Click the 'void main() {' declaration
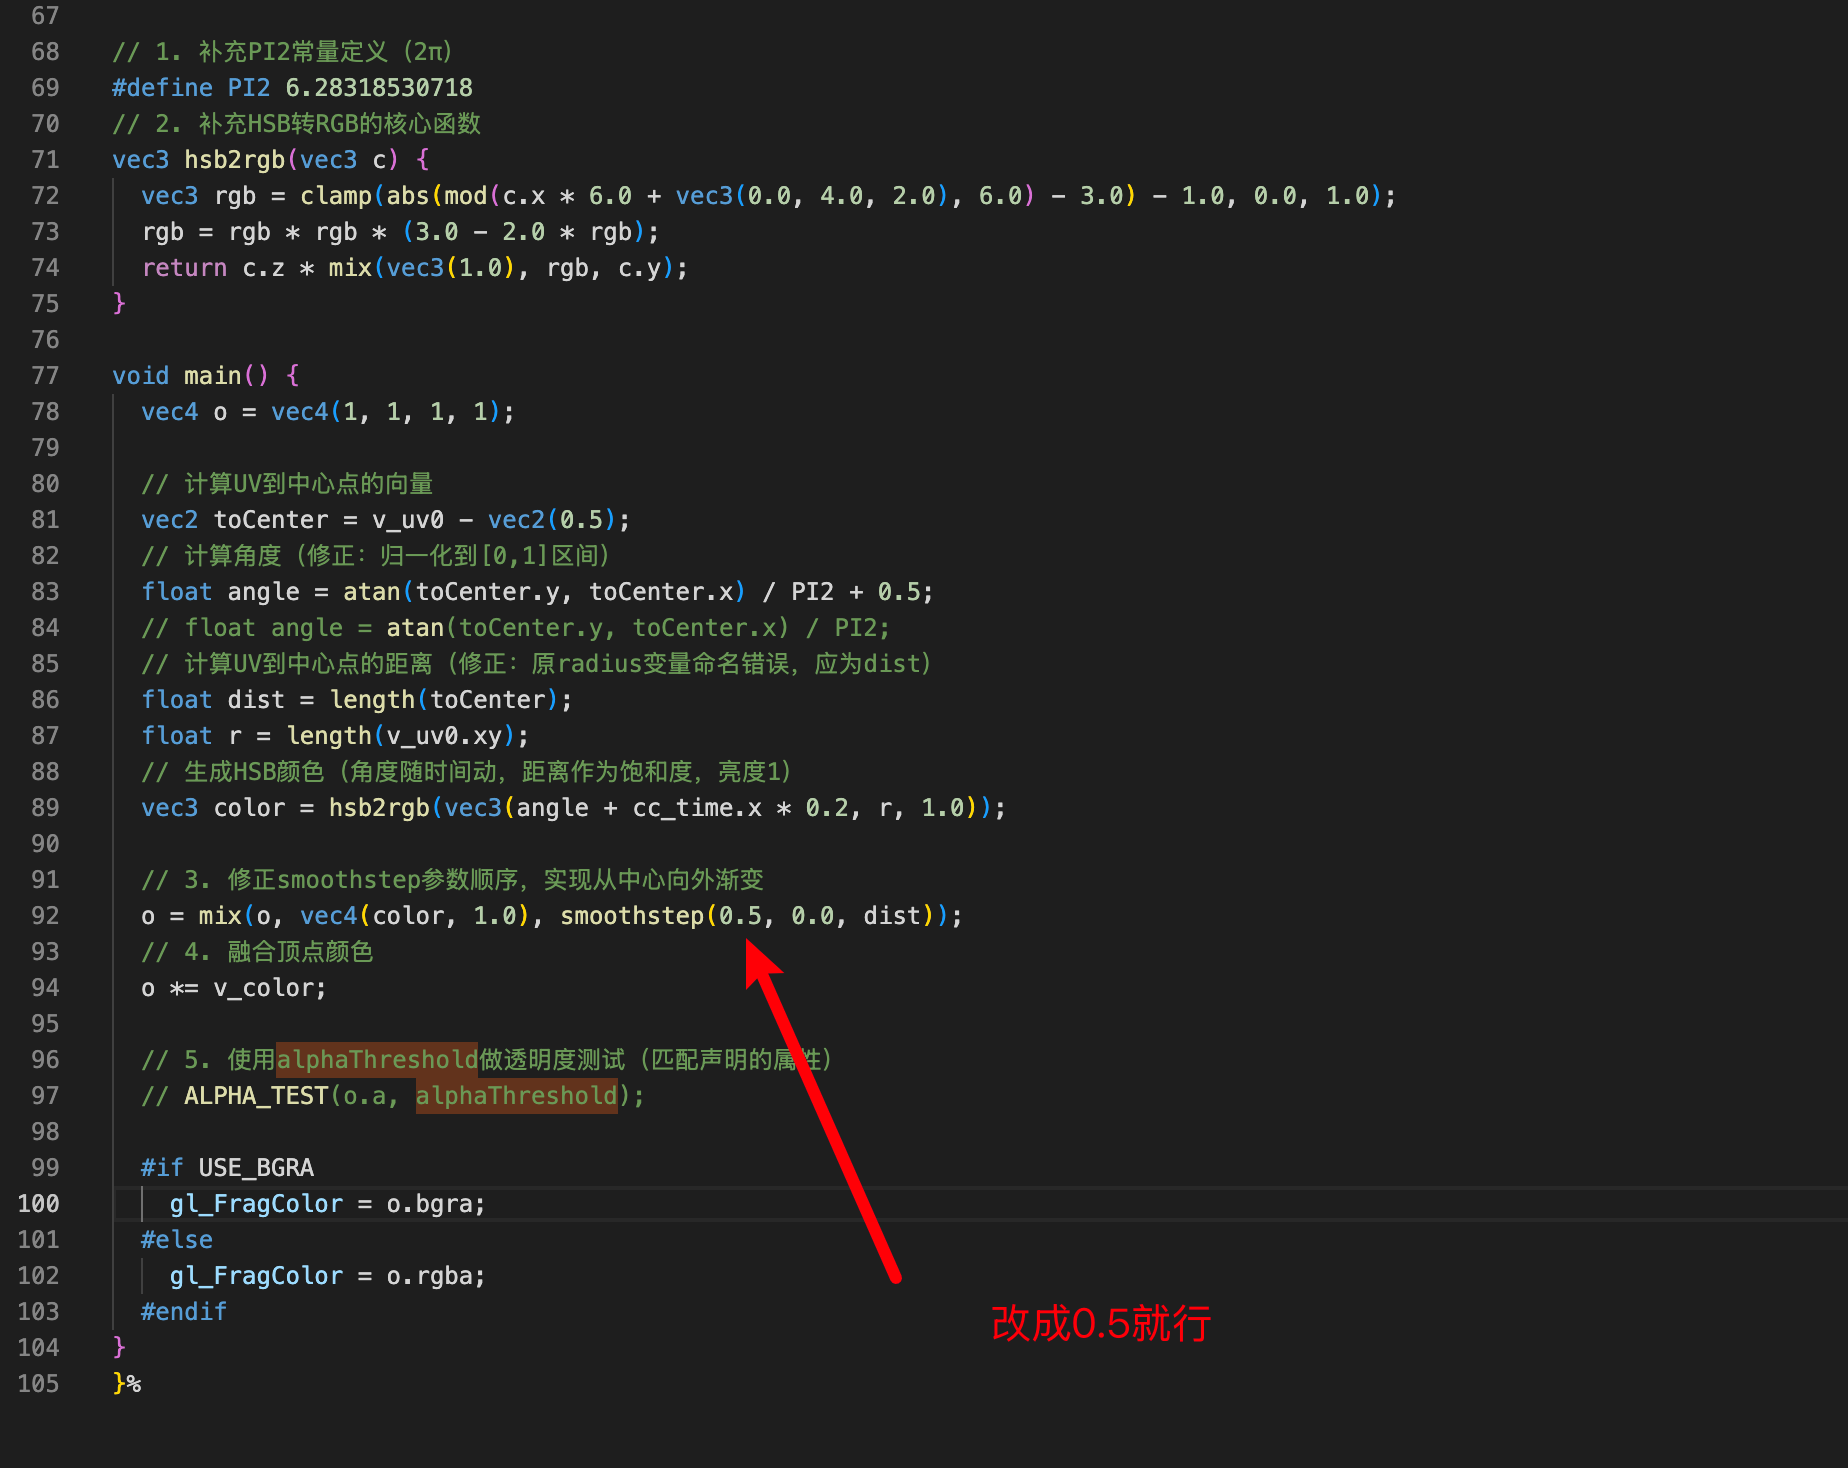Screen dimensions: 1848x1468 [x=206, y=375]
